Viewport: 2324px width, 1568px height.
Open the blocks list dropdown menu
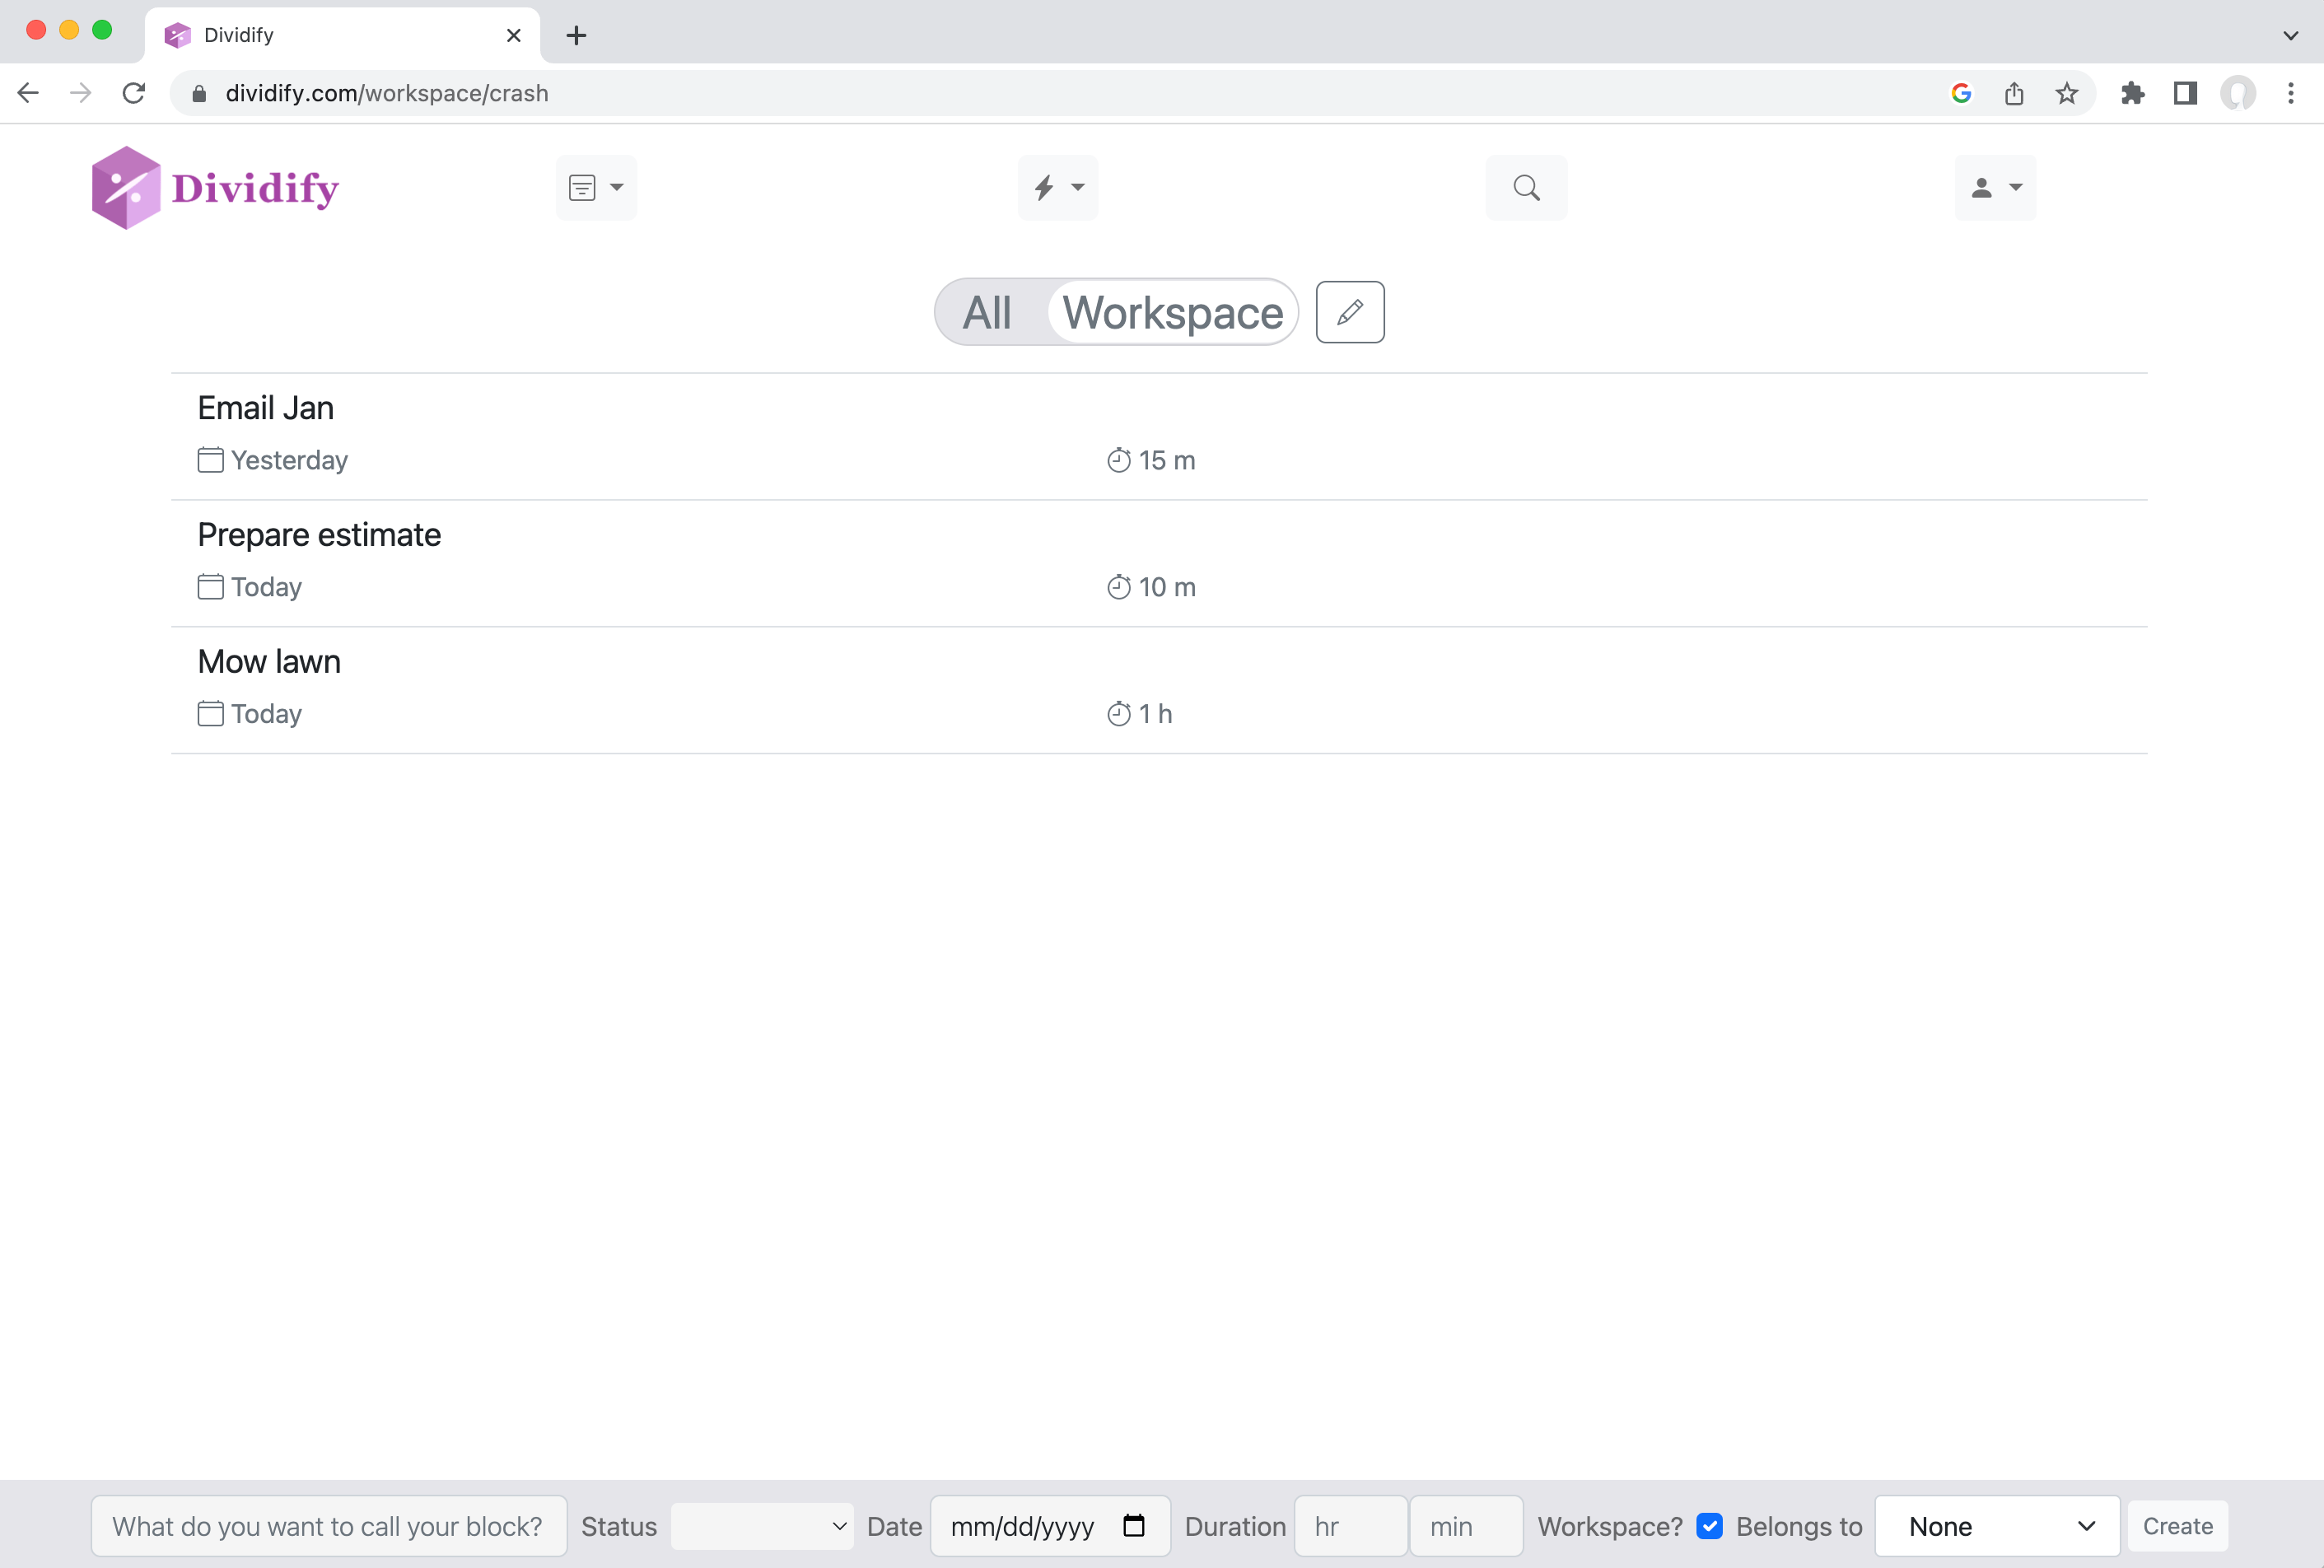tap(596, 187)
